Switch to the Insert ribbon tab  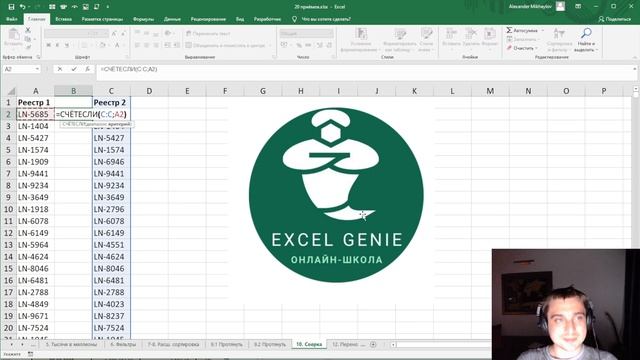tap(63, 19)
